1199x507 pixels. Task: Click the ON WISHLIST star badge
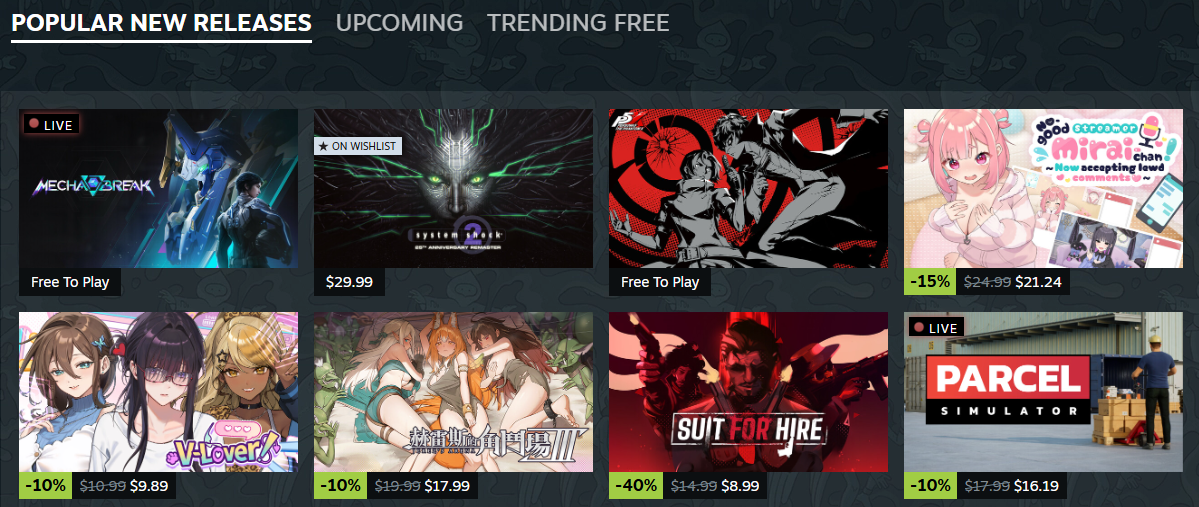(358, 146)
